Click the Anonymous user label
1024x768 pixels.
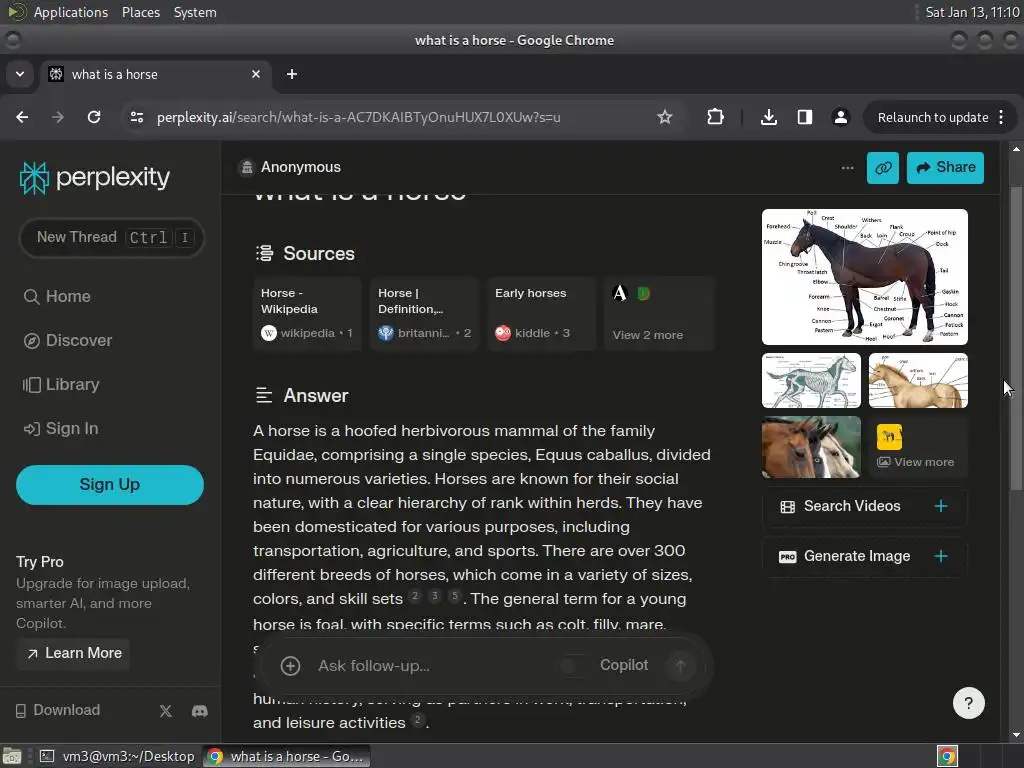click(x=301, y=167)
